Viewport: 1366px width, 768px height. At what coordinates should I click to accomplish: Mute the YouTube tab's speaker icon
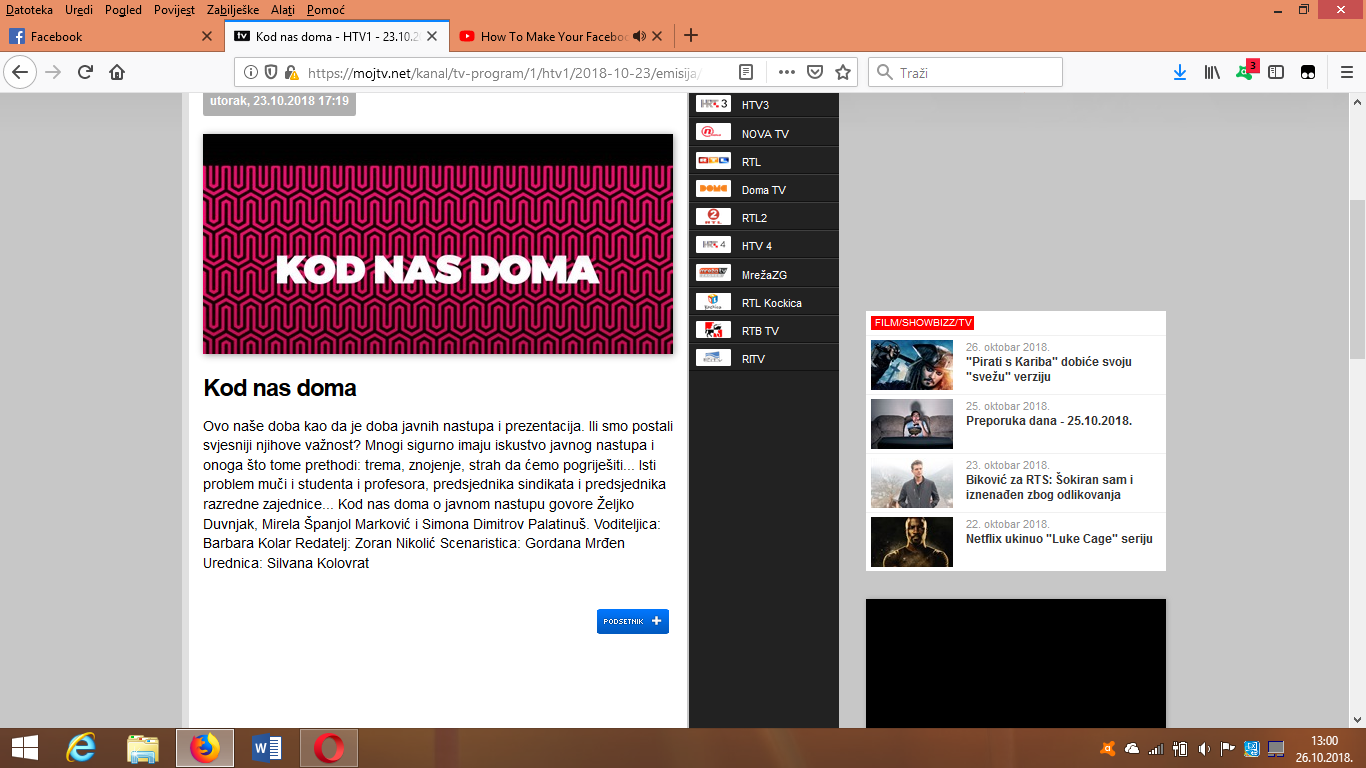click(640, 36)
